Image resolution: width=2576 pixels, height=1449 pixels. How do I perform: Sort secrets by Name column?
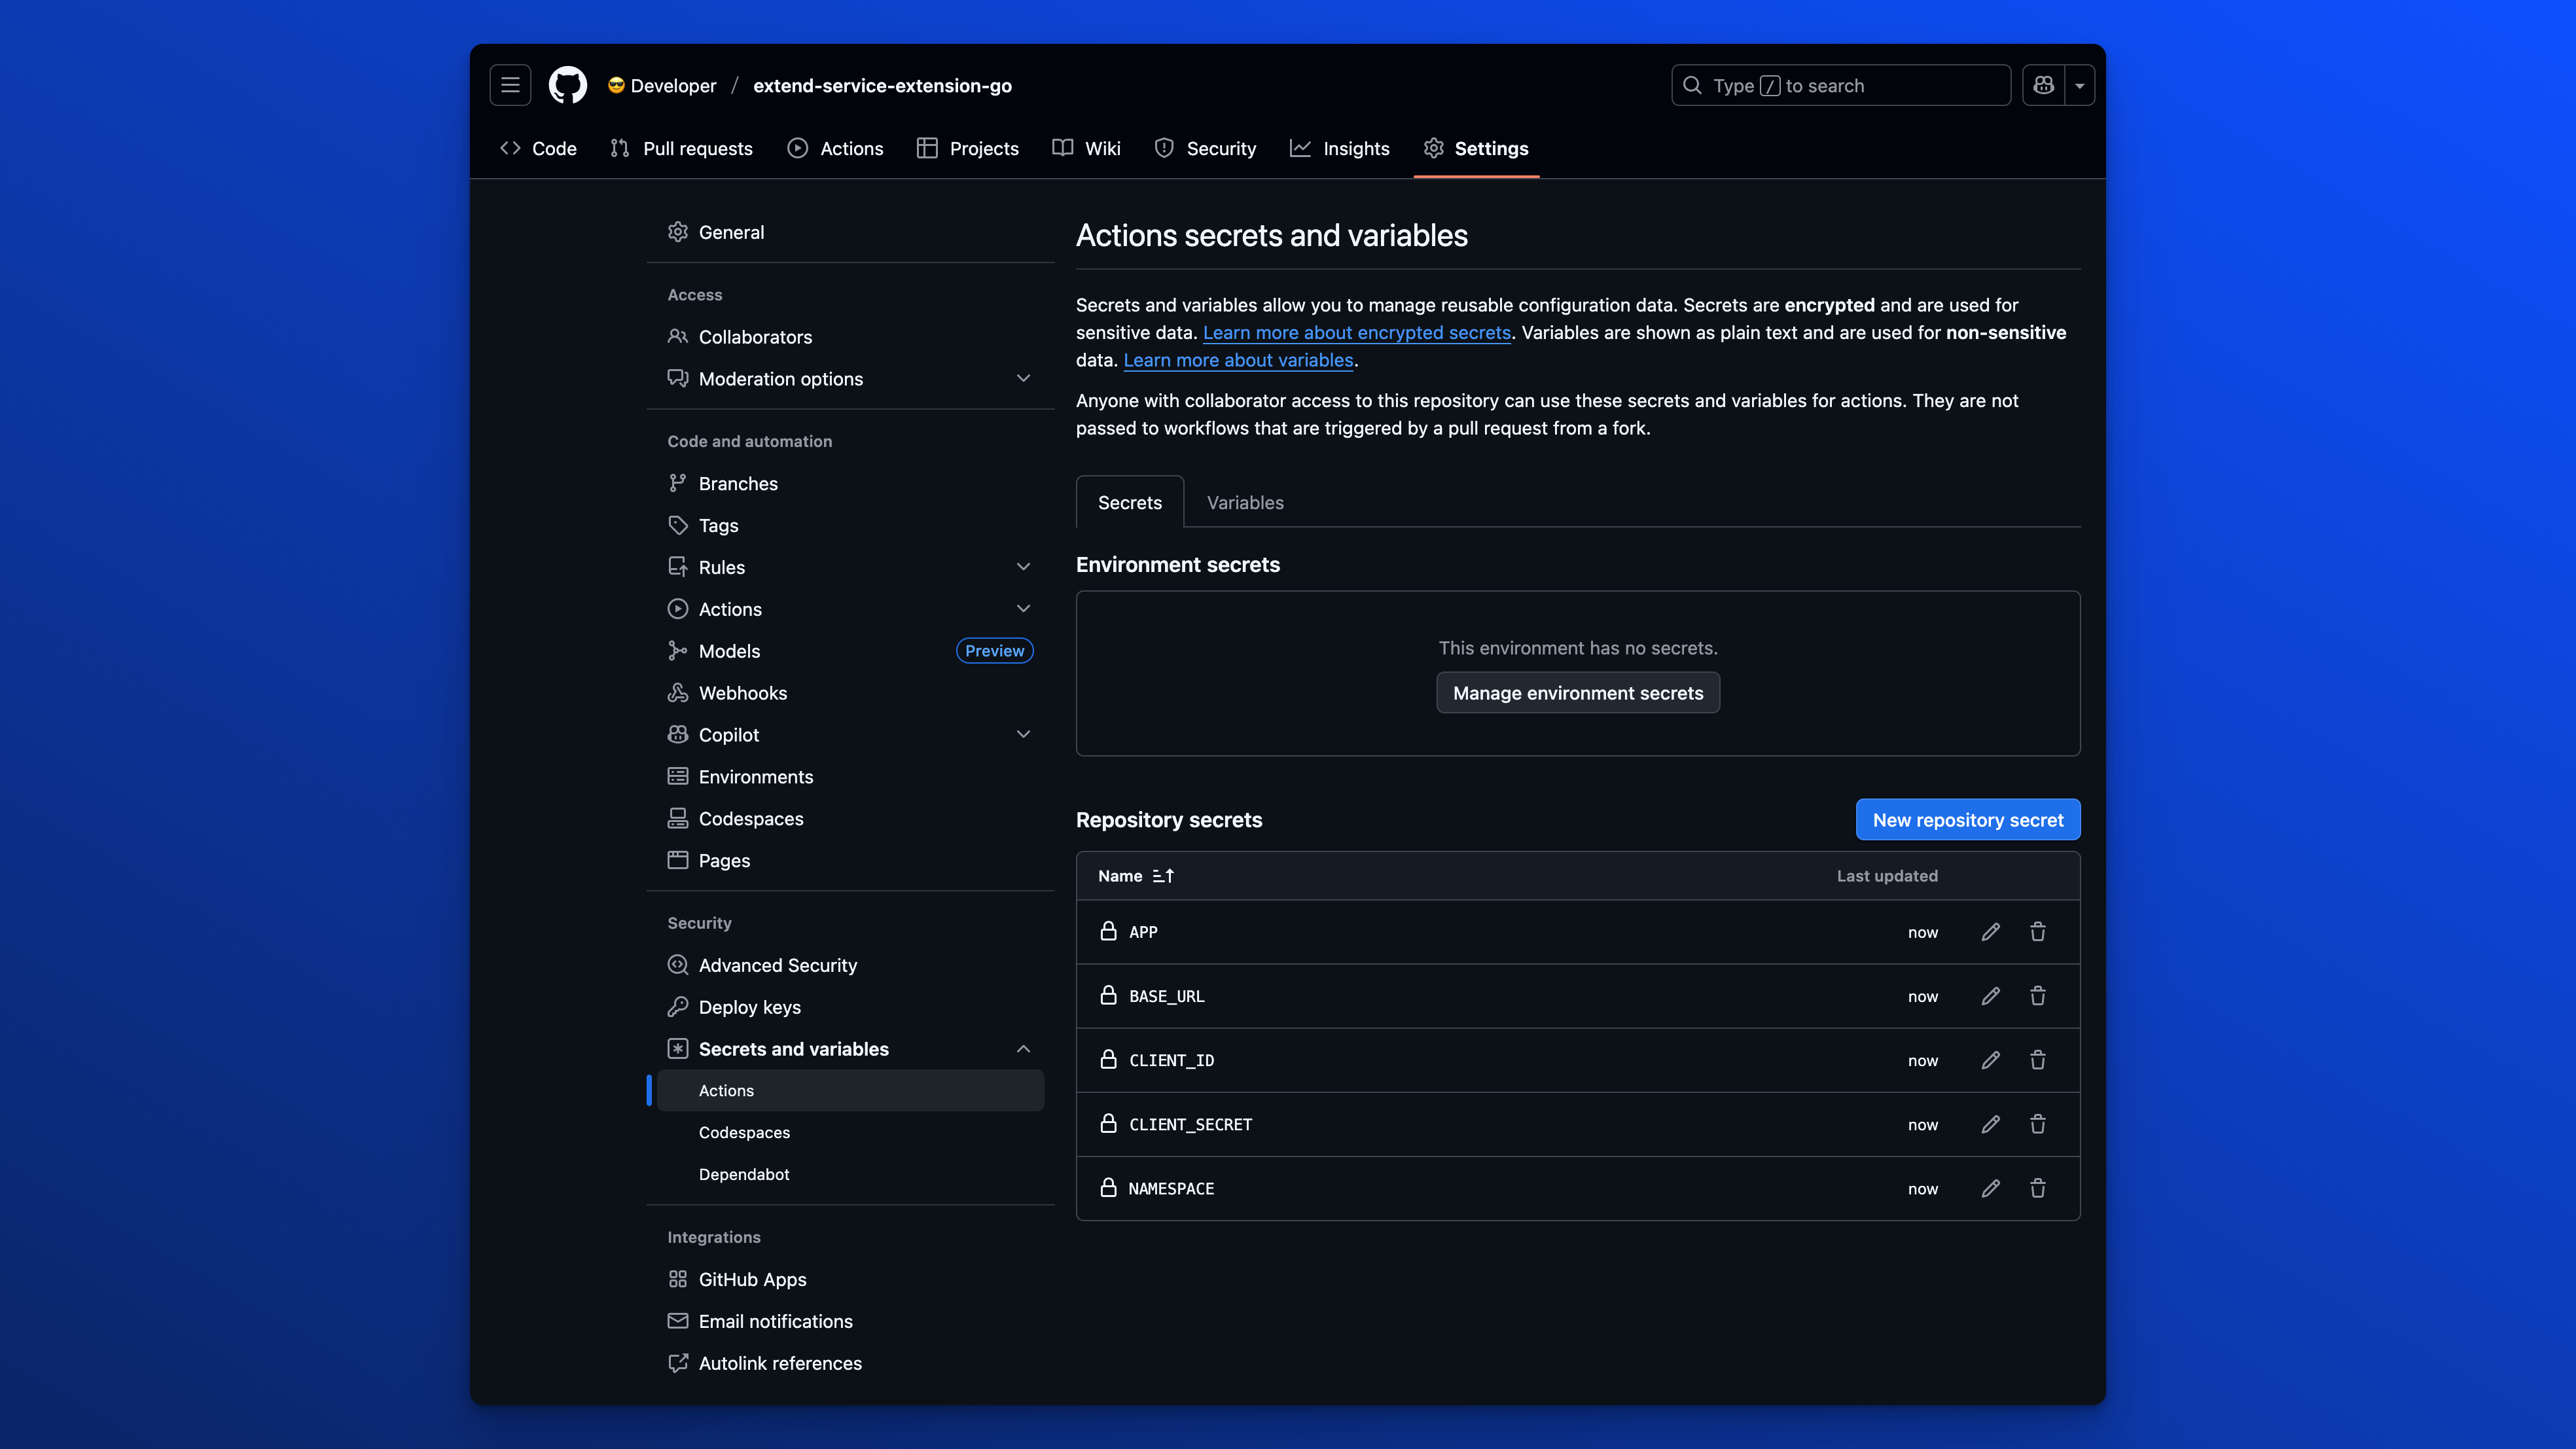(x=1135, y=876)
